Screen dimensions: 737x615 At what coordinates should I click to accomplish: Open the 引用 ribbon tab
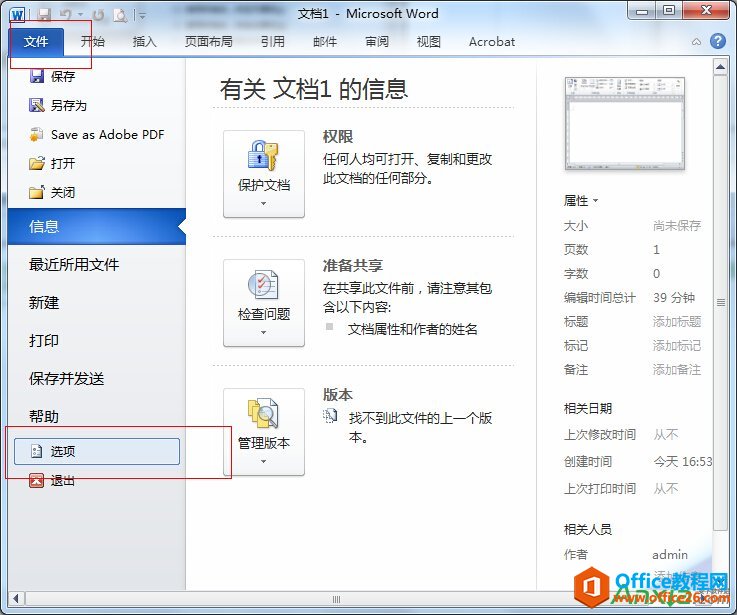tap(273, 42)
